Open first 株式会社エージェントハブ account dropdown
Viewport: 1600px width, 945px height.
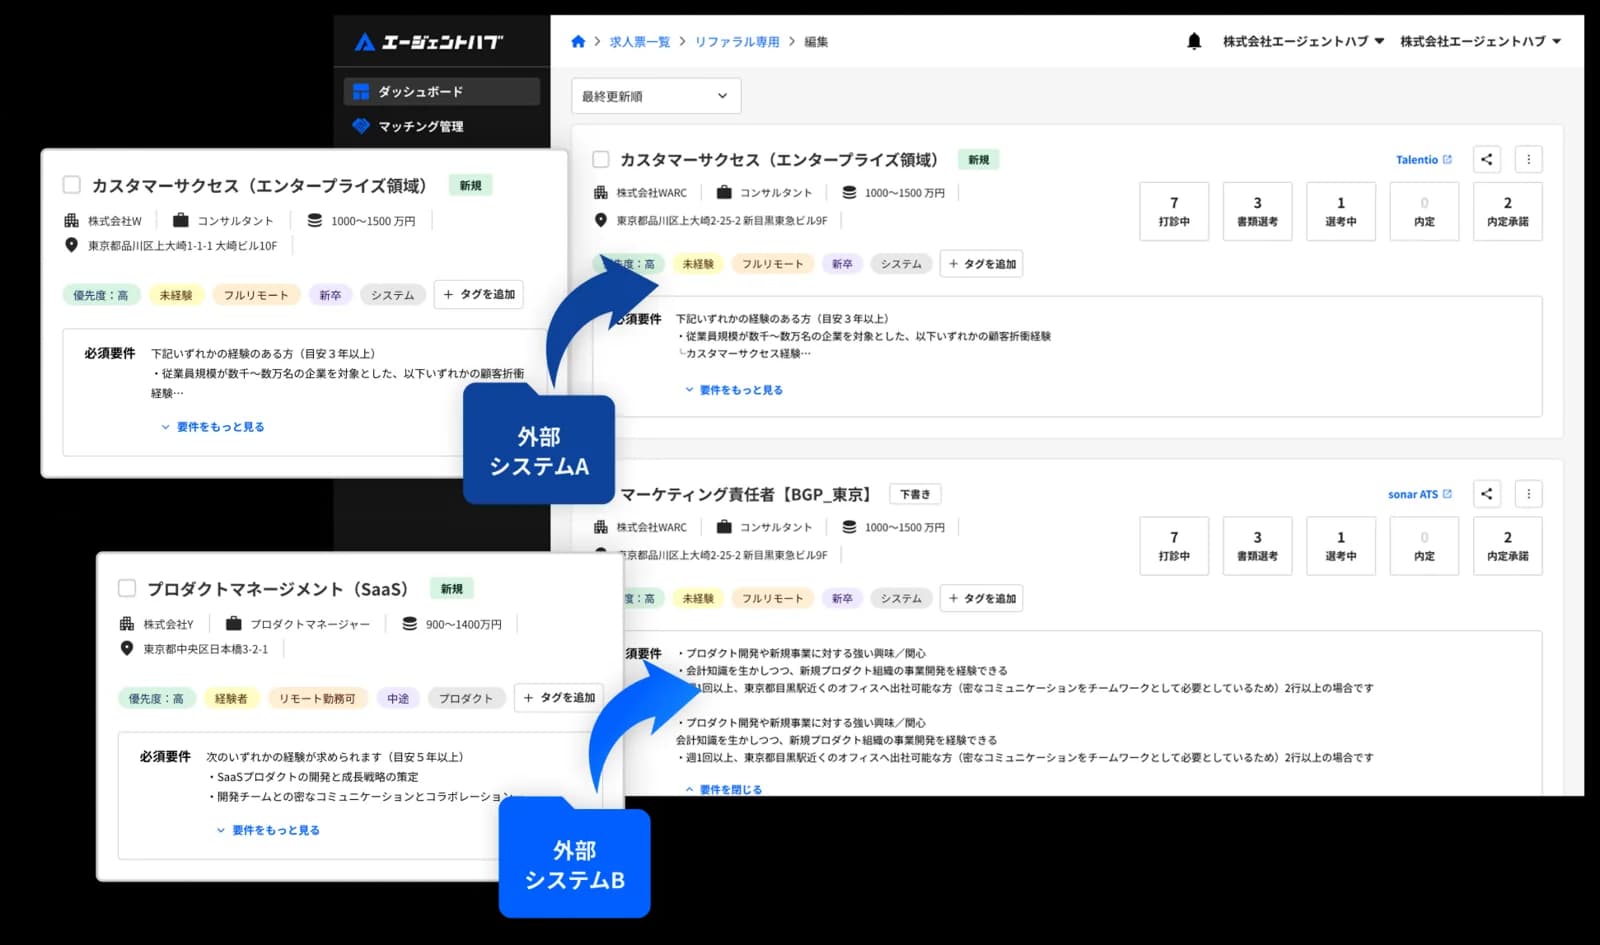point(1303,41)
